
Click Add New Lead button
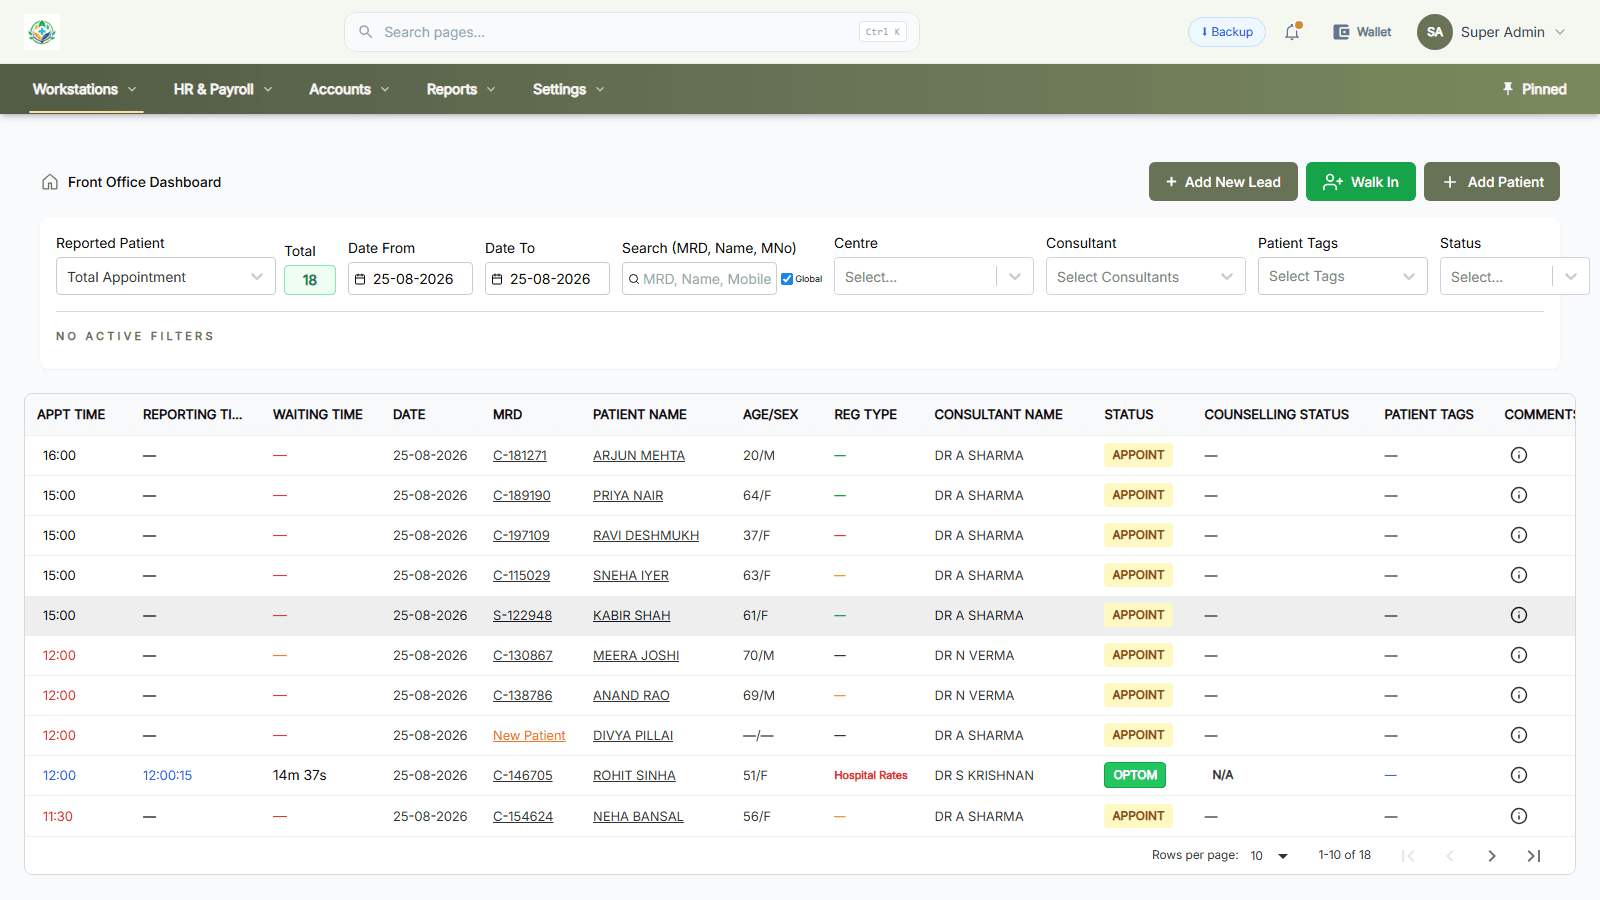[1223, 182]
